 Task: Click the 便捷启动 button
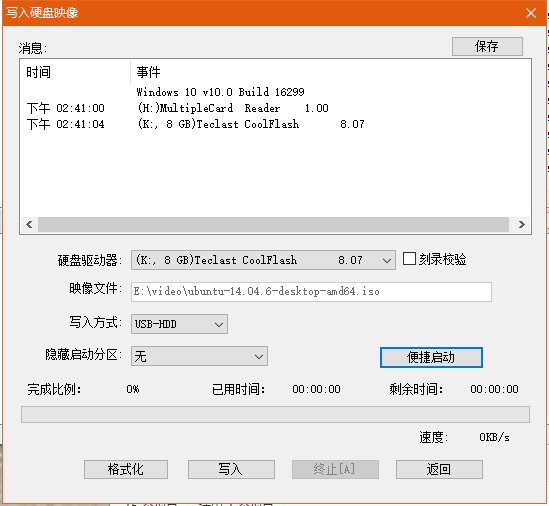pos(431,357)
